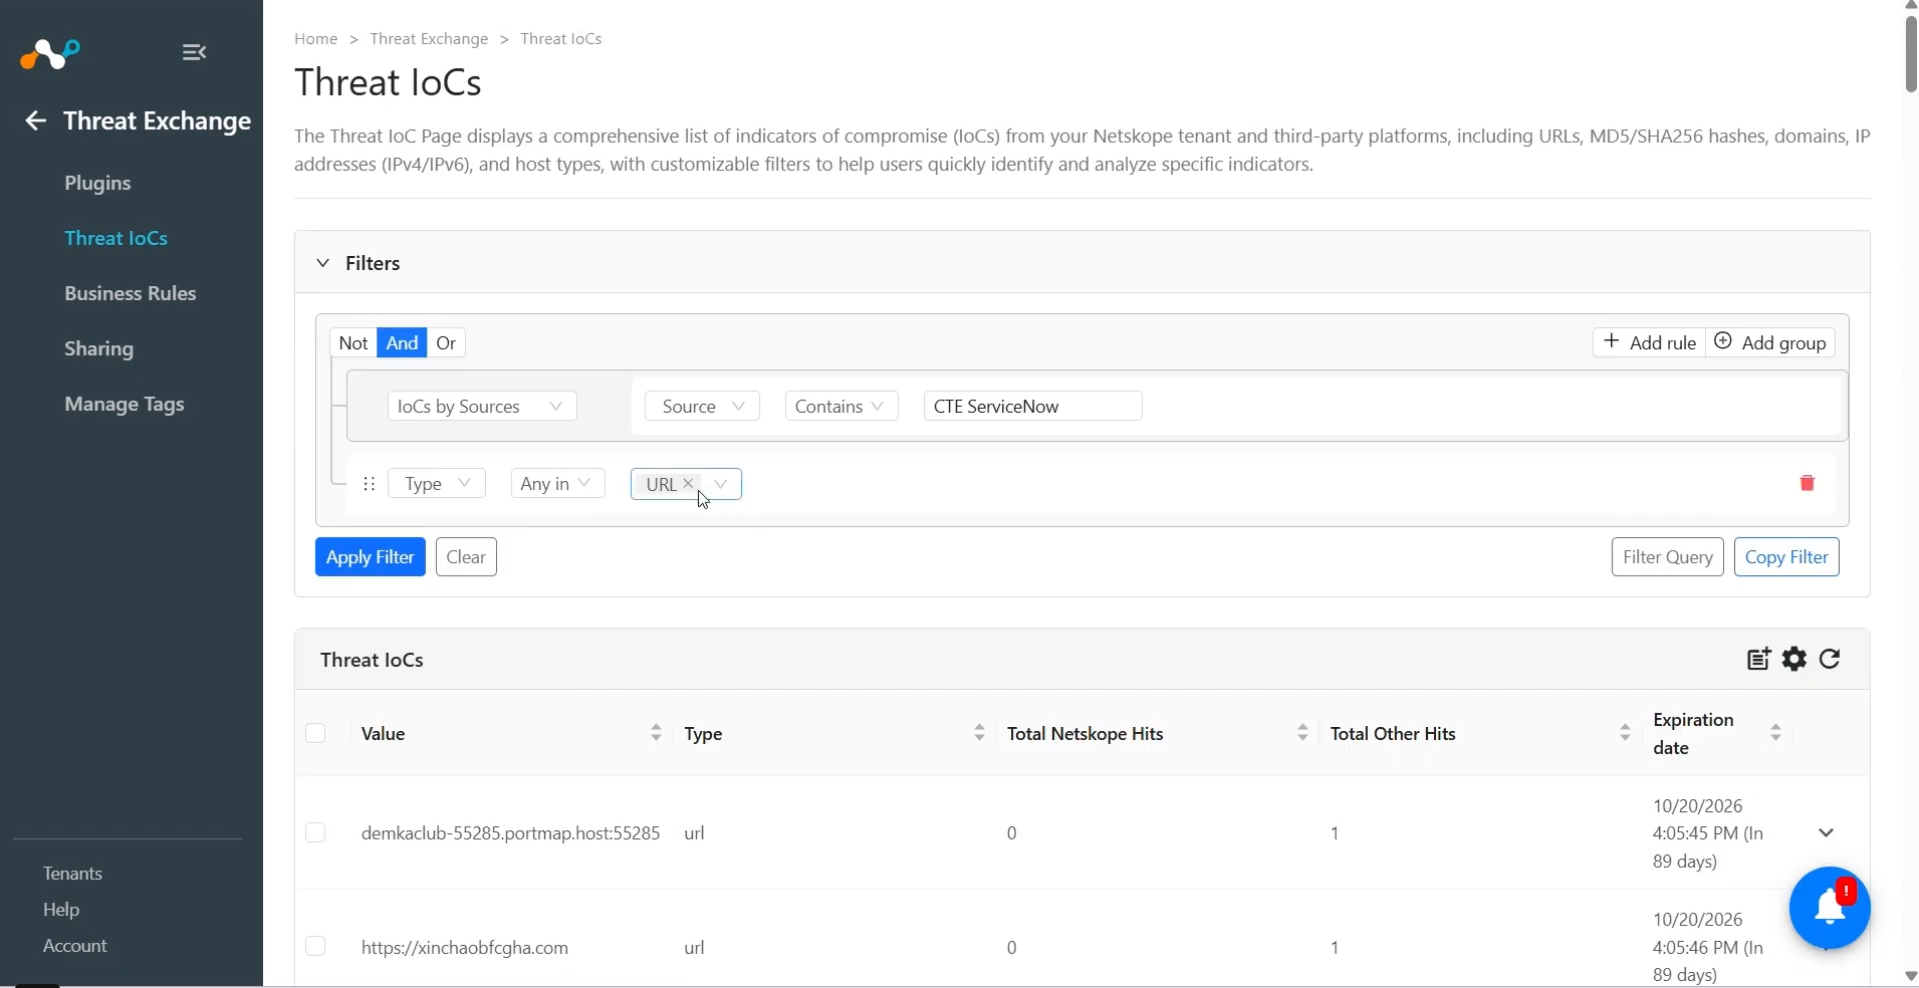Open the Type field dropdown

[437, 484]
